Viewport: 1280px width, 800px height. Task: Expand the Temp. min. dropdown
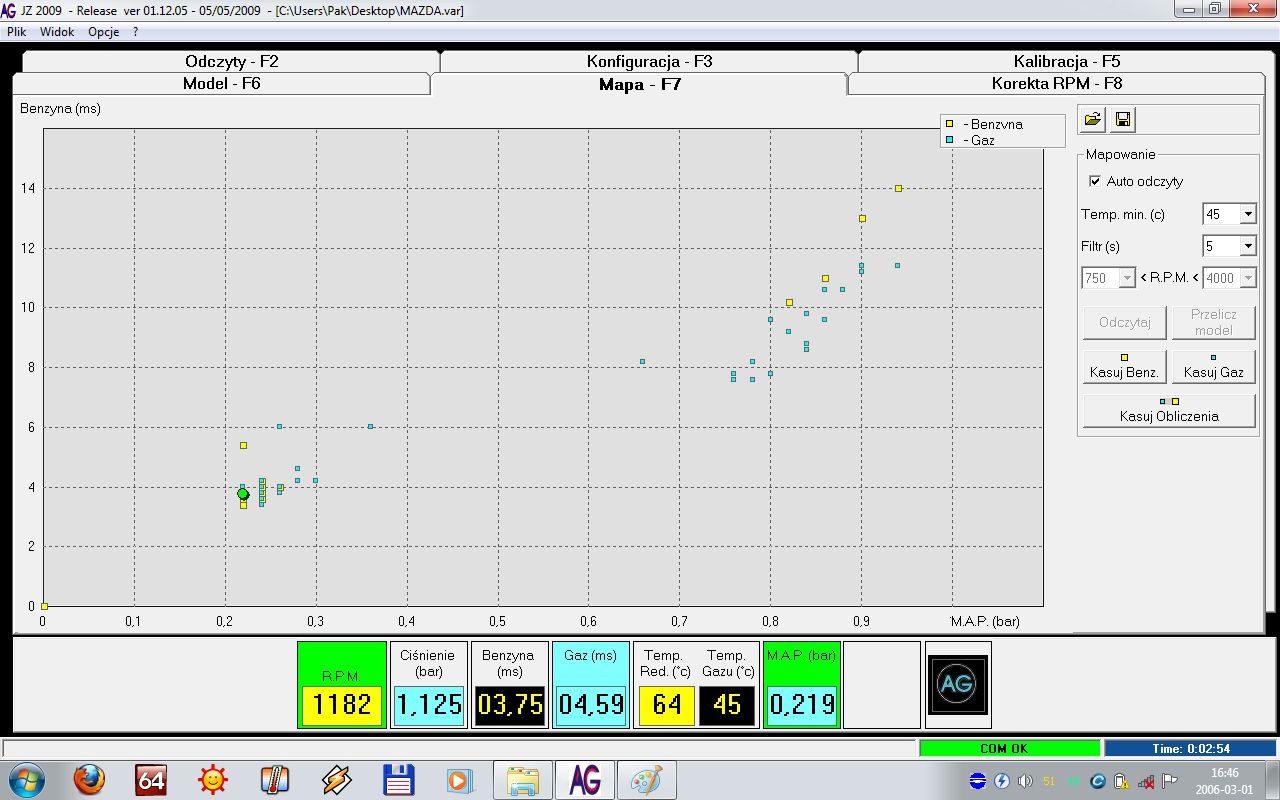tap(1247, 214)
